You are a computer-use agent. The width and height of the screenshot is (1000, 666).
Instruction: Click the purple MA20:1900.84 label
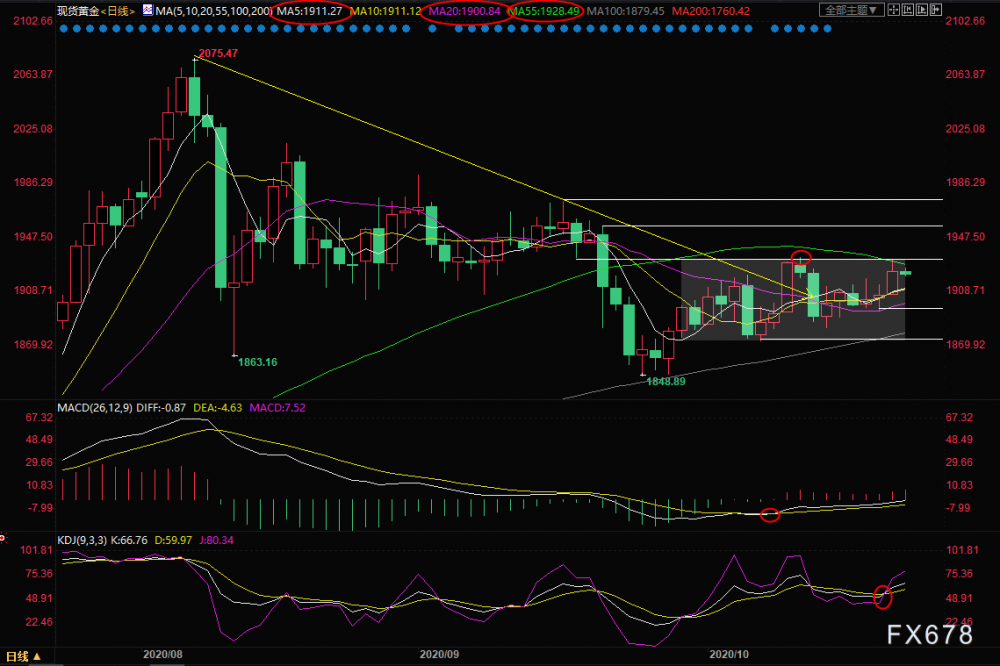click(465, 11)
